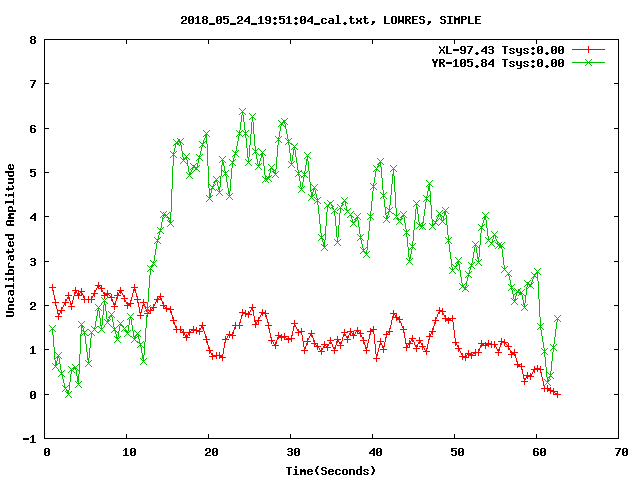Click y-axis tick label -1
Screen dimensions: 640x480
pos(29,439)
